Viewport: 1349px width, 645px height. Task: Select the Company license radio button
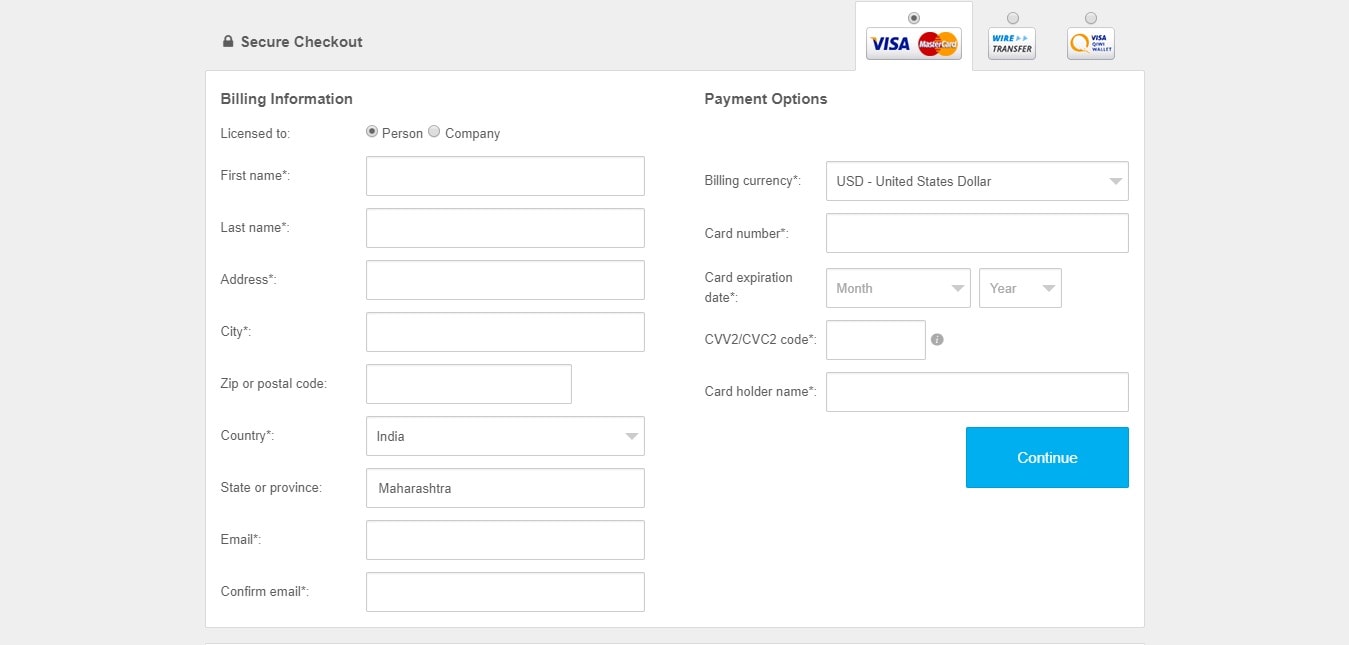click(434, 131)
